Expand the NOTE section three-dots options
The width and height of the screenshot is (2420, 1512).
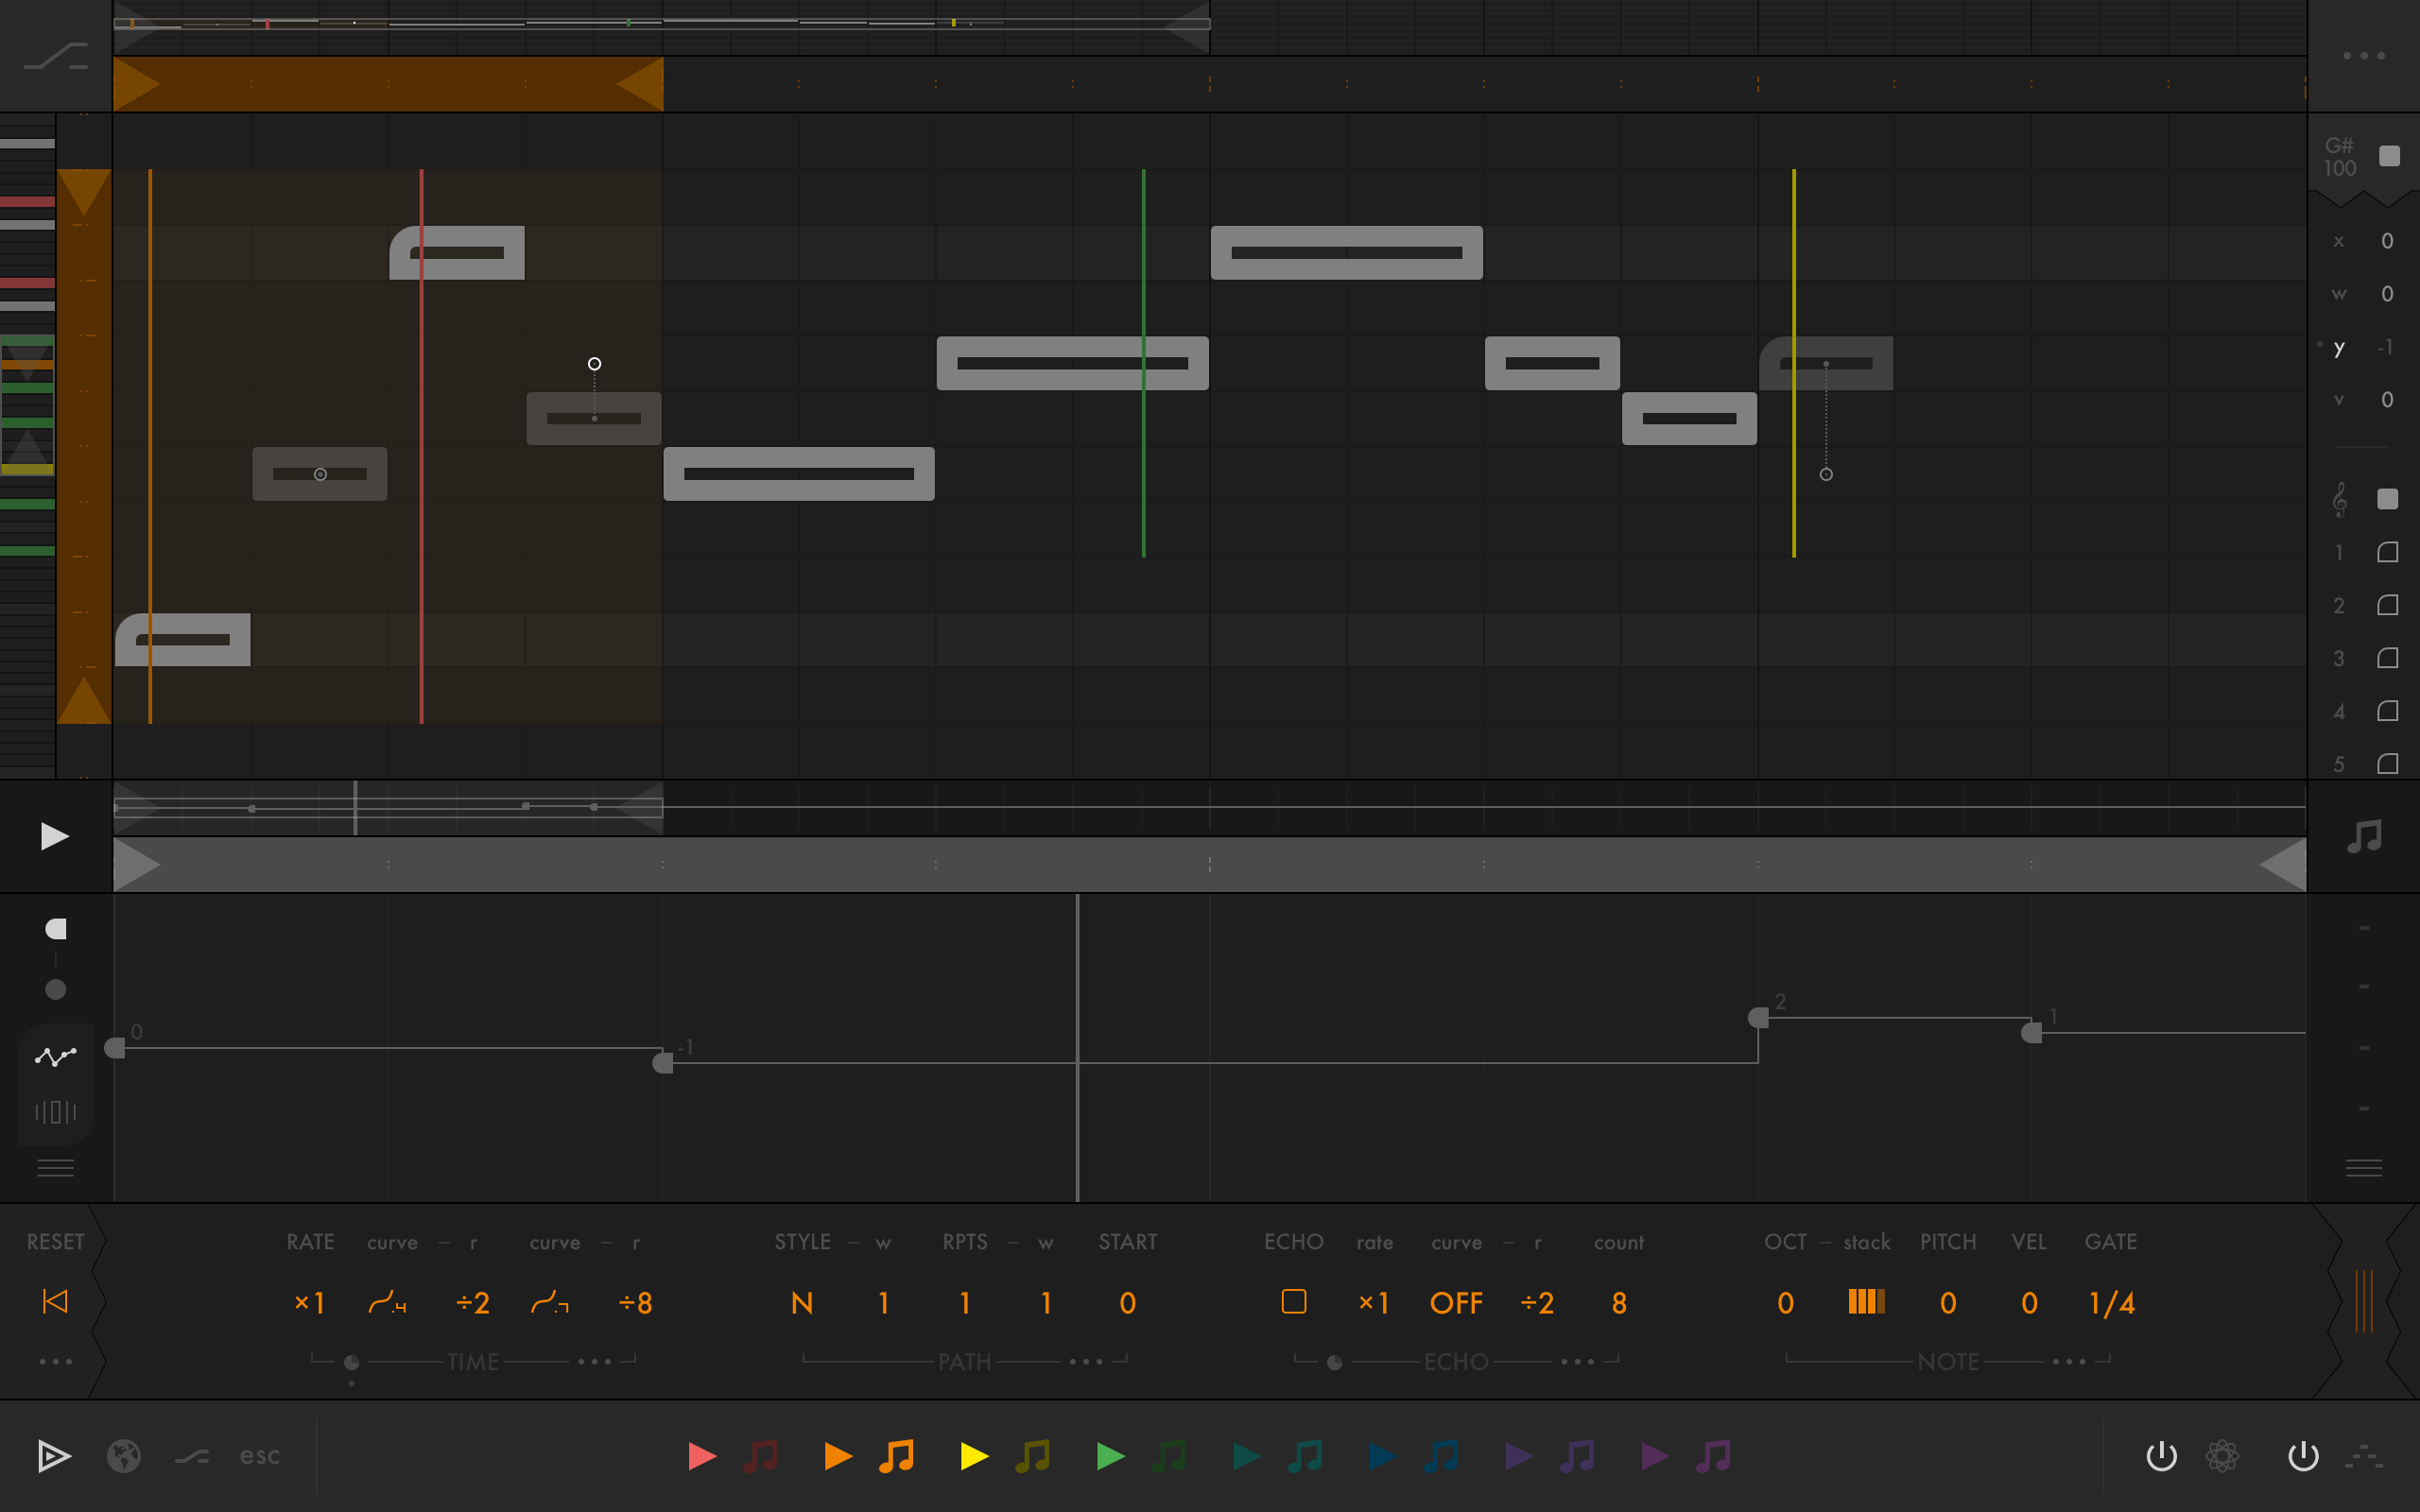[2069, 1361]
